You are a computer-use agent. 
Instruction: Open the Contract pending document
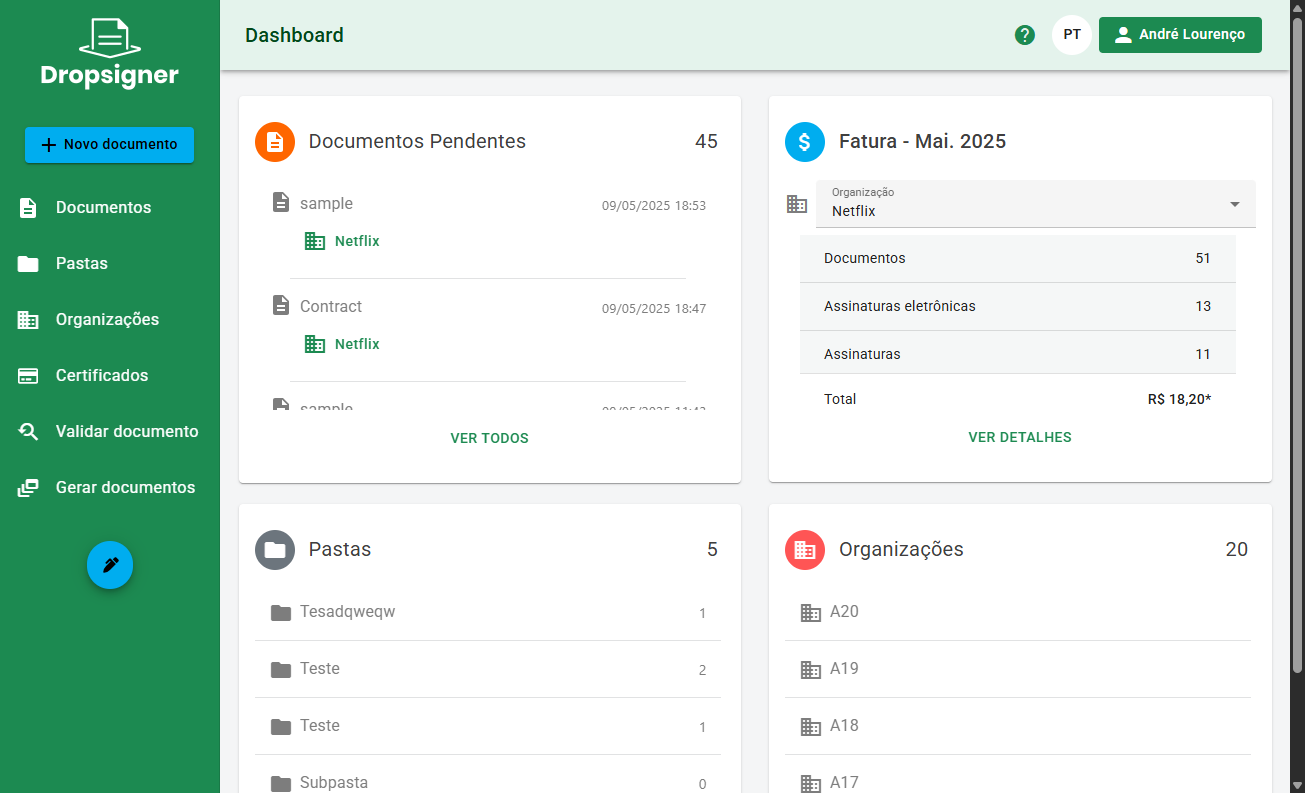(331, 307)
